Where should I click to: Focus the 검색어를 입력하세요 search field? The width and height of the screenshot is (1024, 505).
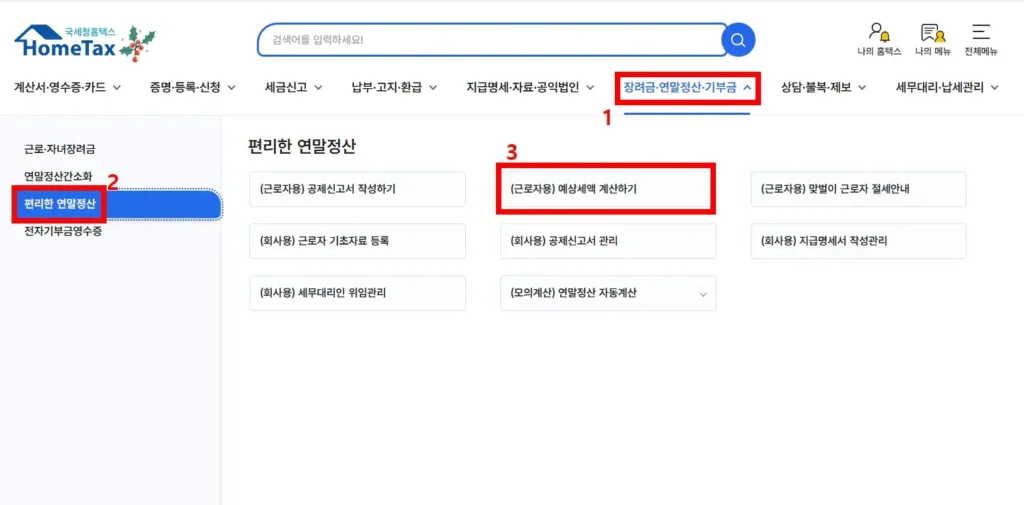click(492, 40)
